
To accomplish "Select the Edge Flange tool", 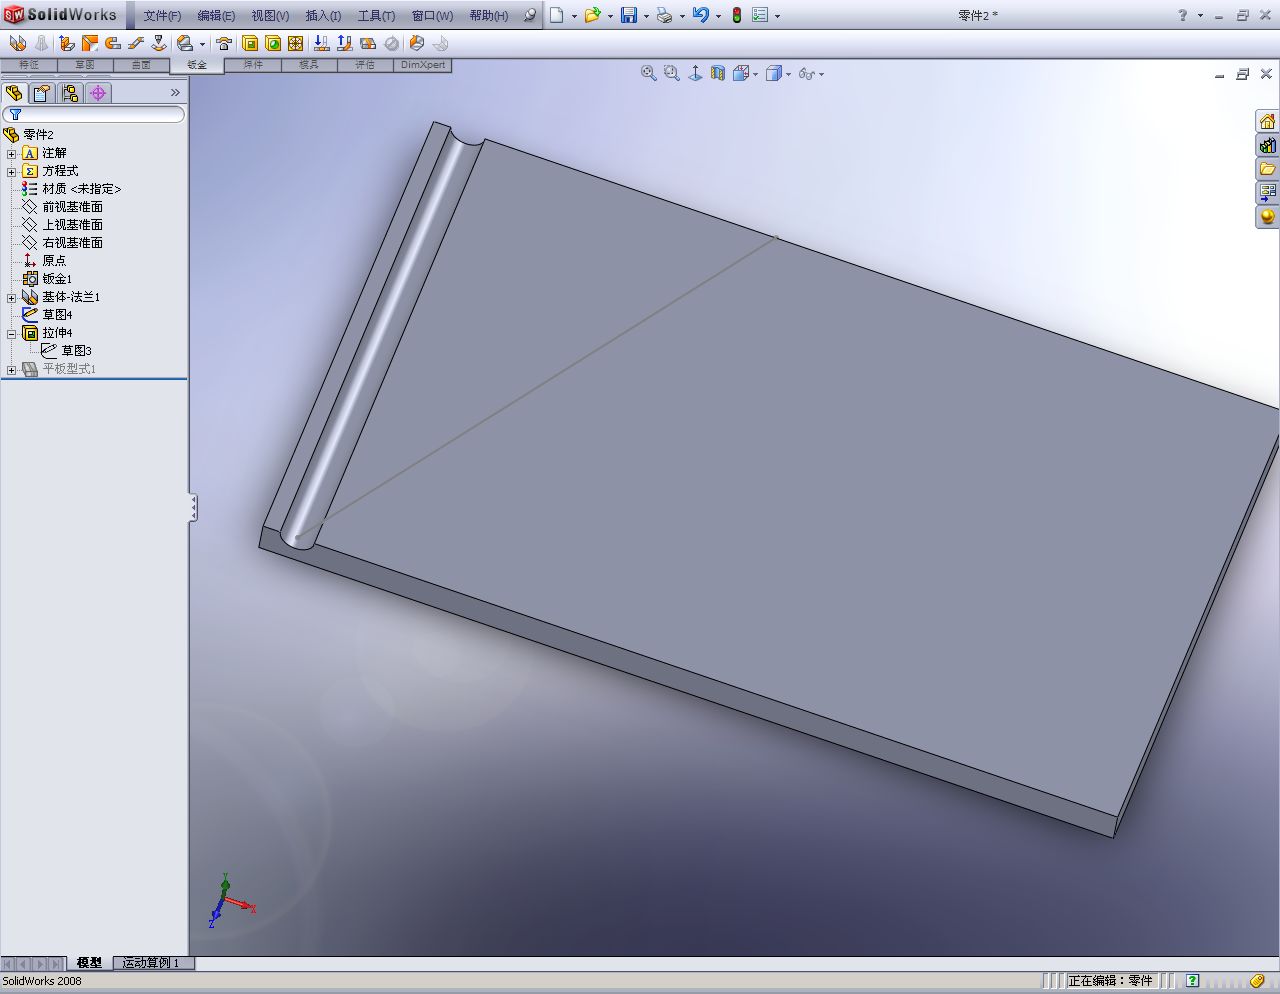I will [66, 43].
